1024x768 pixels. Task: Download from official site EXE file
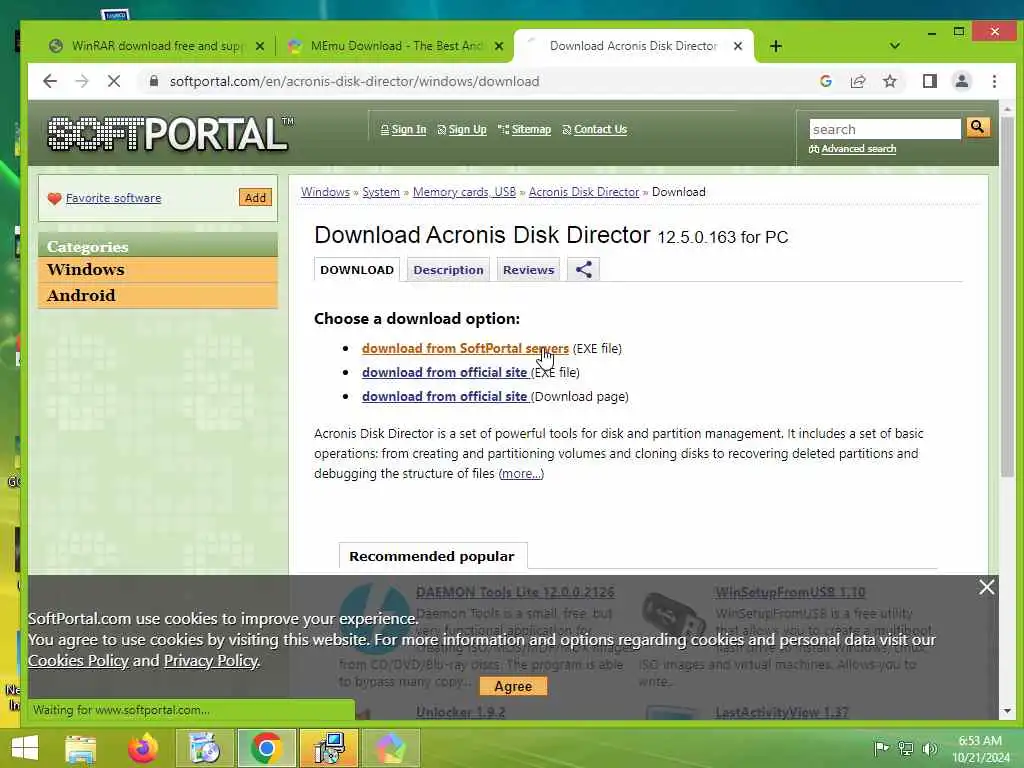pyautogui.click(x=445, y=372)
